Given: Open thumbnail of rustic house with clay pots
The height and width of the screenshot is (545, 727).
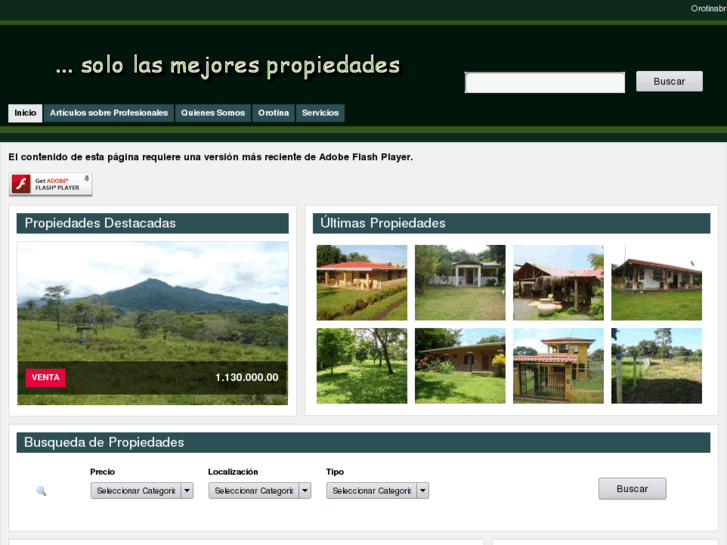Looking at the screenshot, I should (558, 282).
